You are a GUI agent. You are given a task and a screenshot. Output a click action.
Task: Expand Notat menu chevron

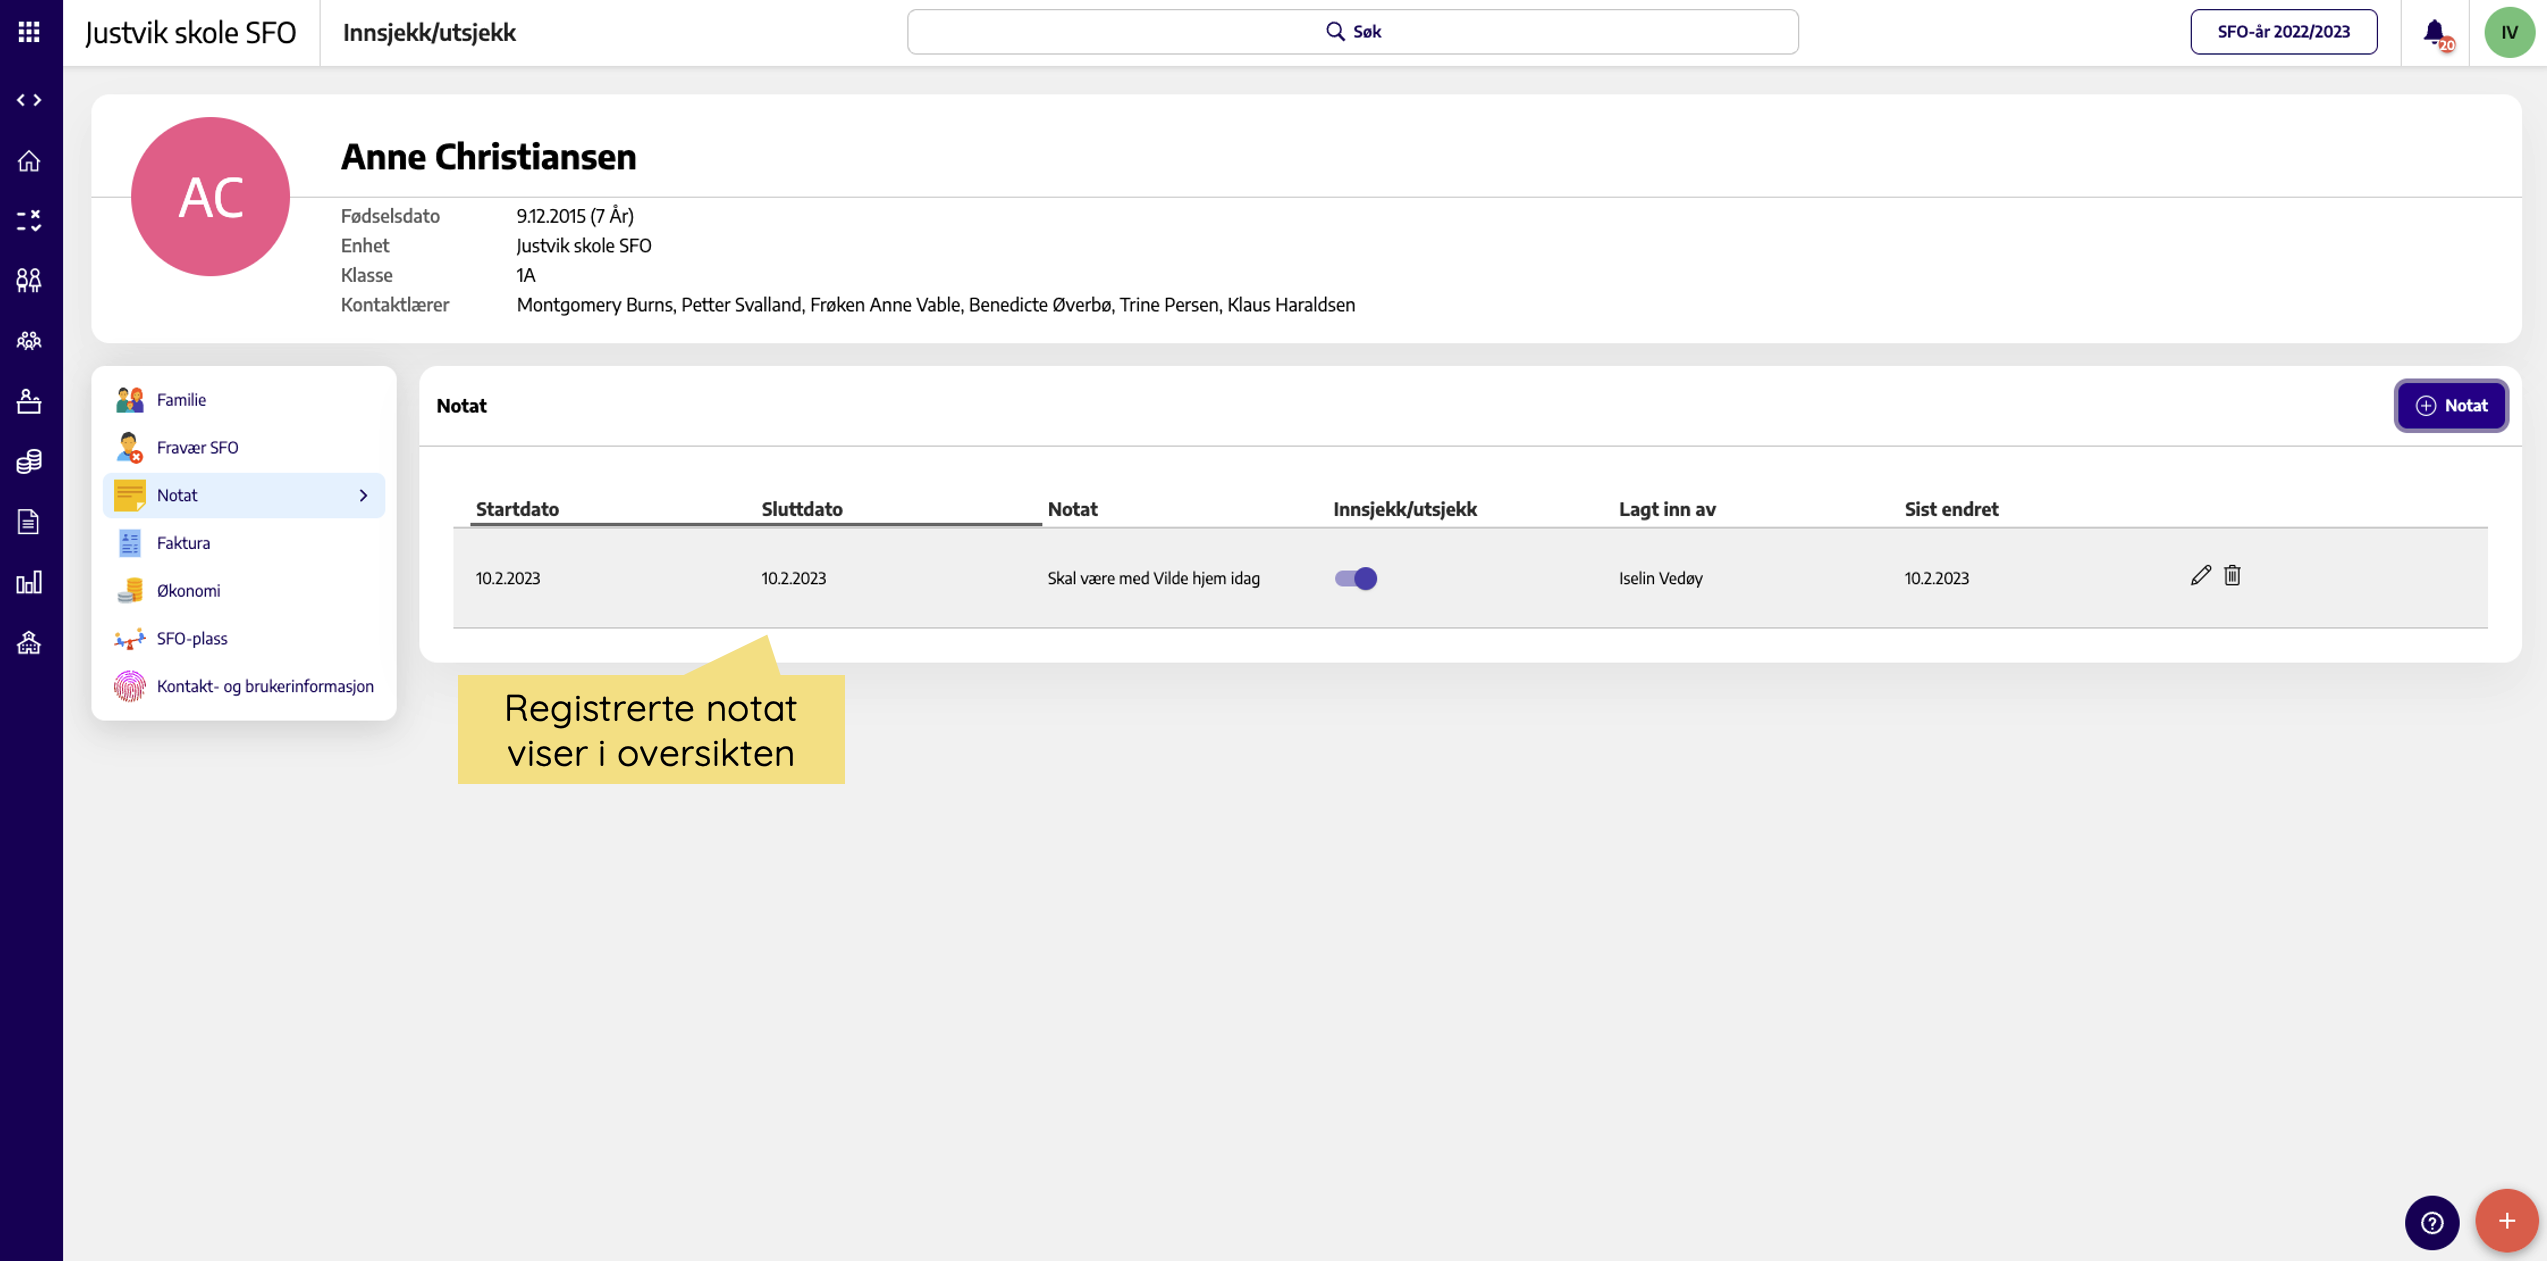tap(363, 495)
